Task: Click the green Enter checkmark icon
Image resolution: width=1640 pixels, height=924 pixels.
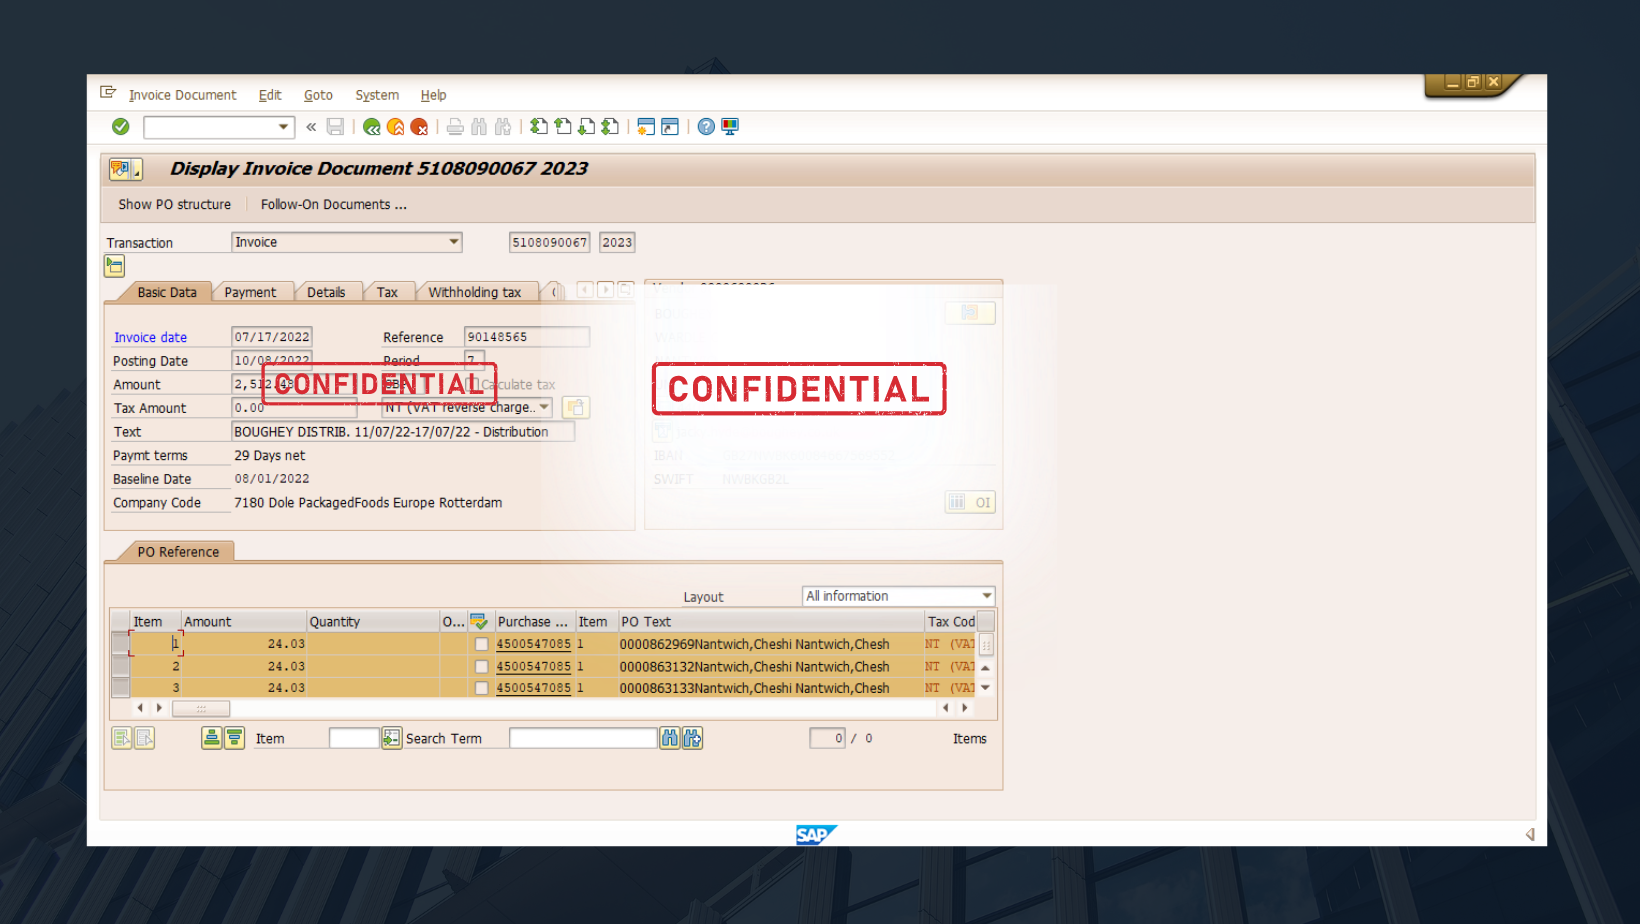Action: 121,127
